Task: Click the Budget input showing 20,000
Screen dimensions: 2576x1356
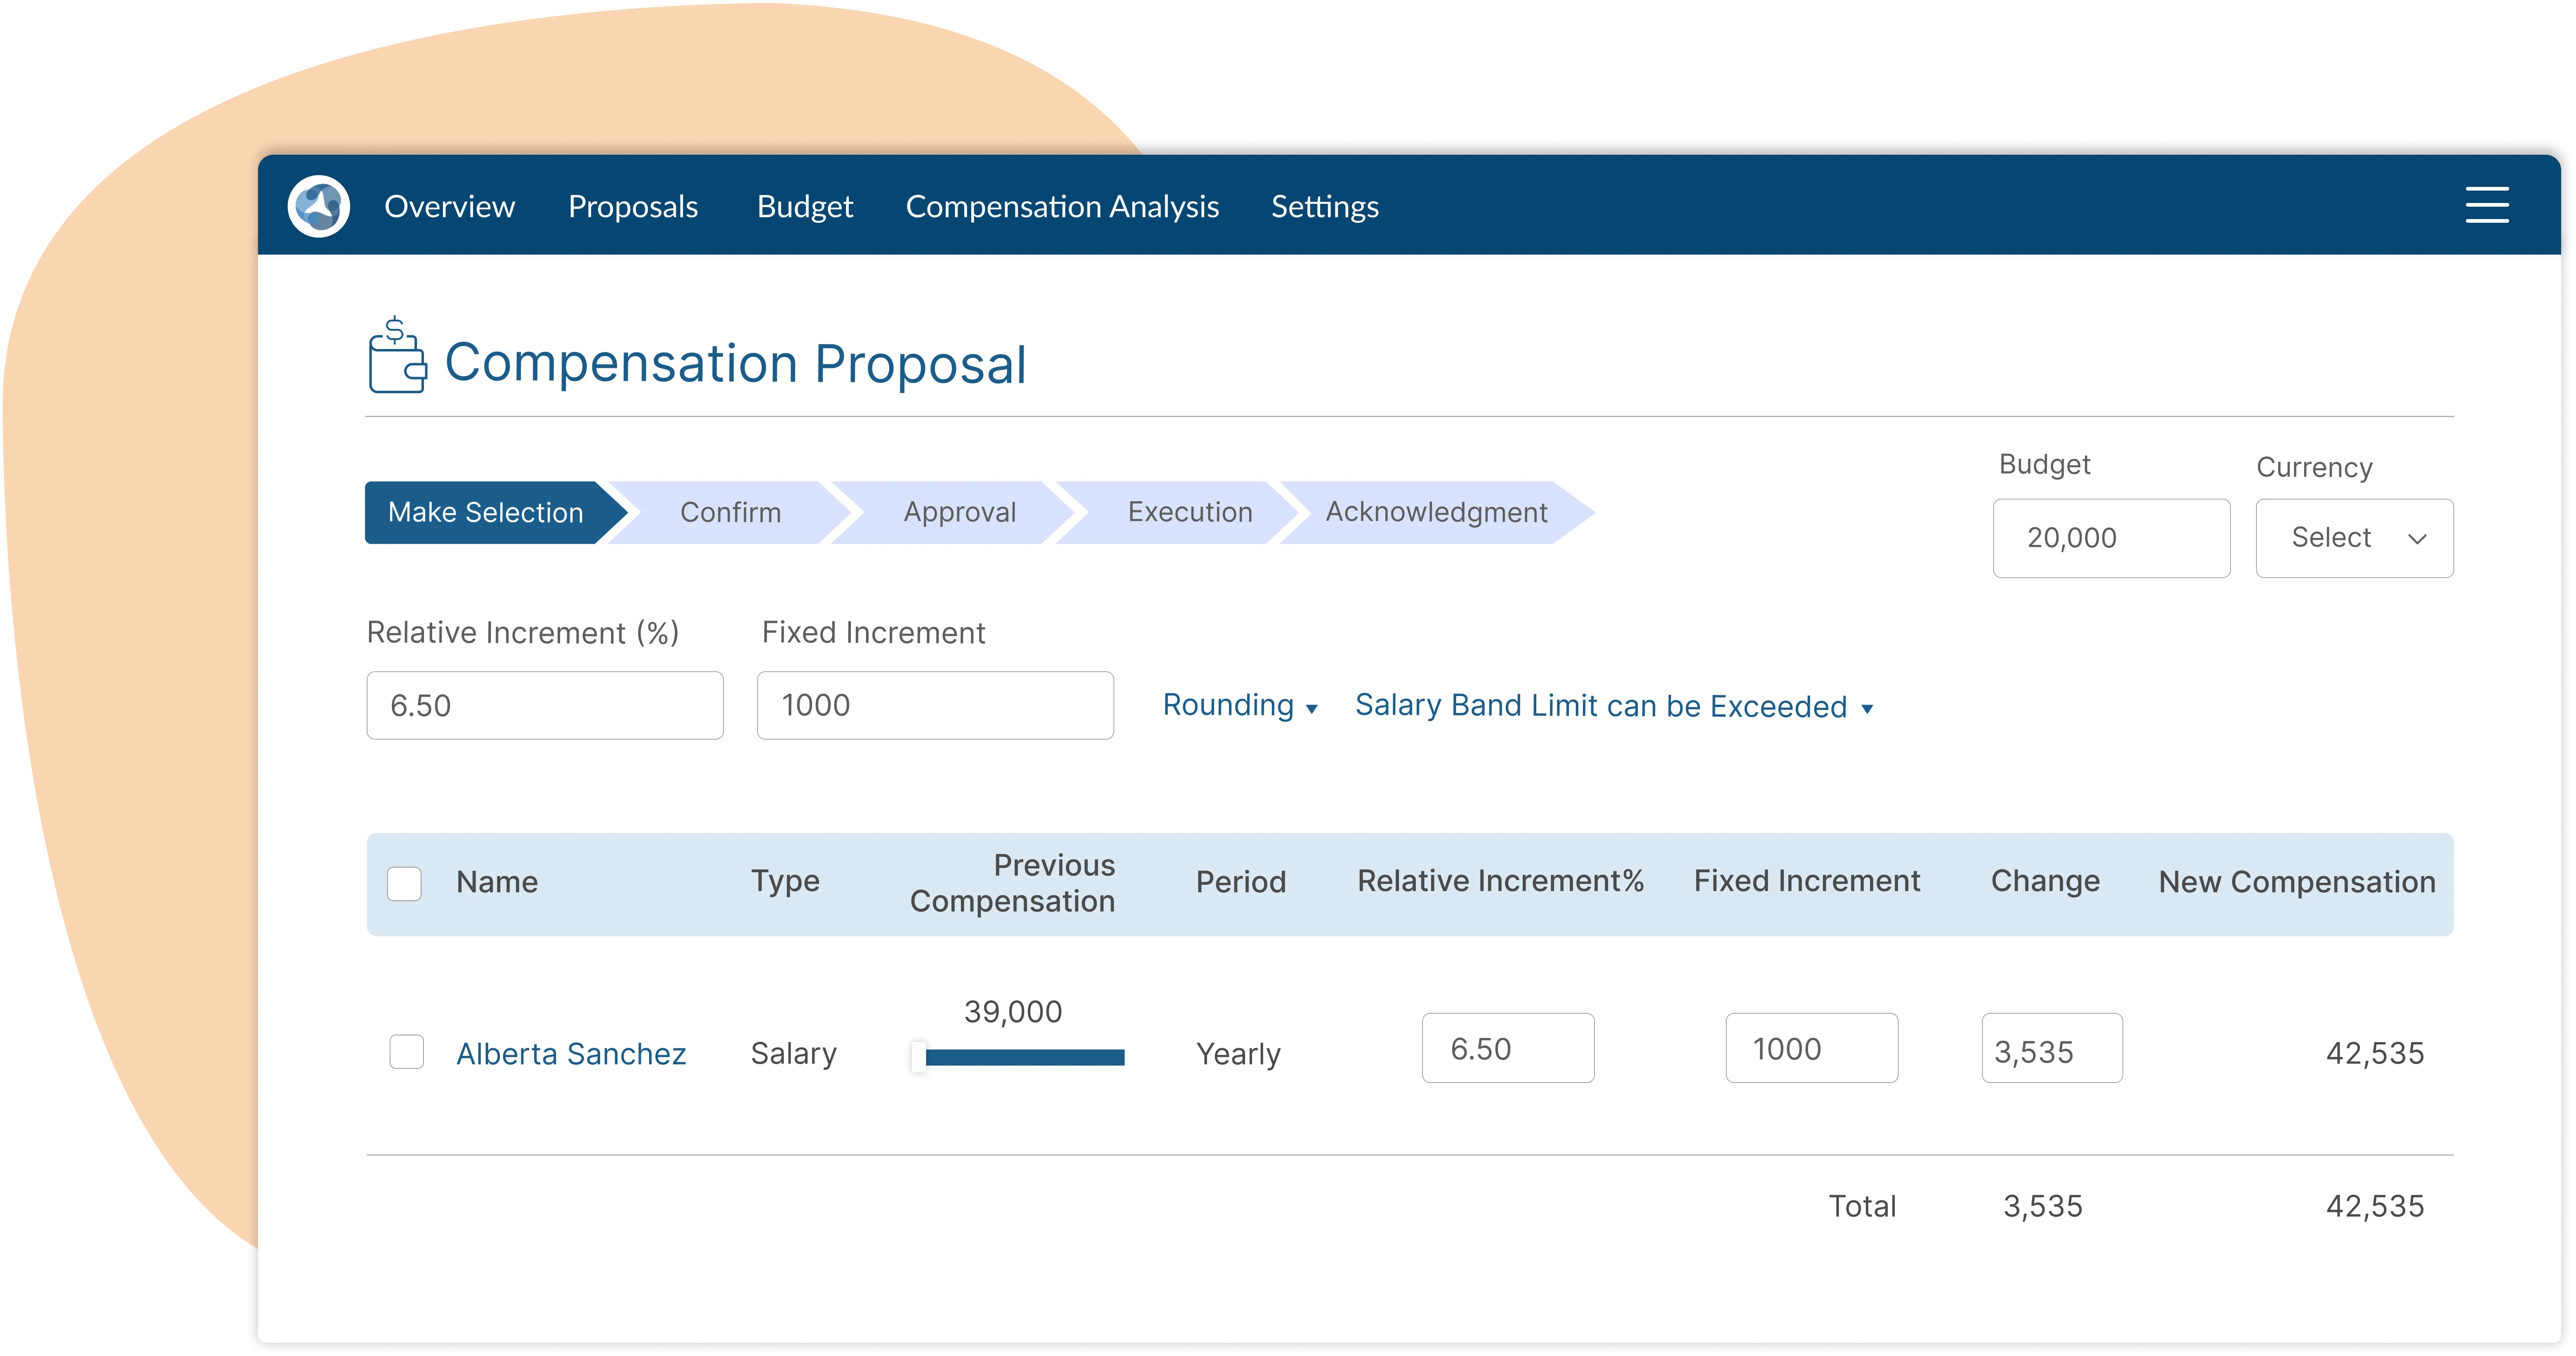Action: [x=2112, y=537]
